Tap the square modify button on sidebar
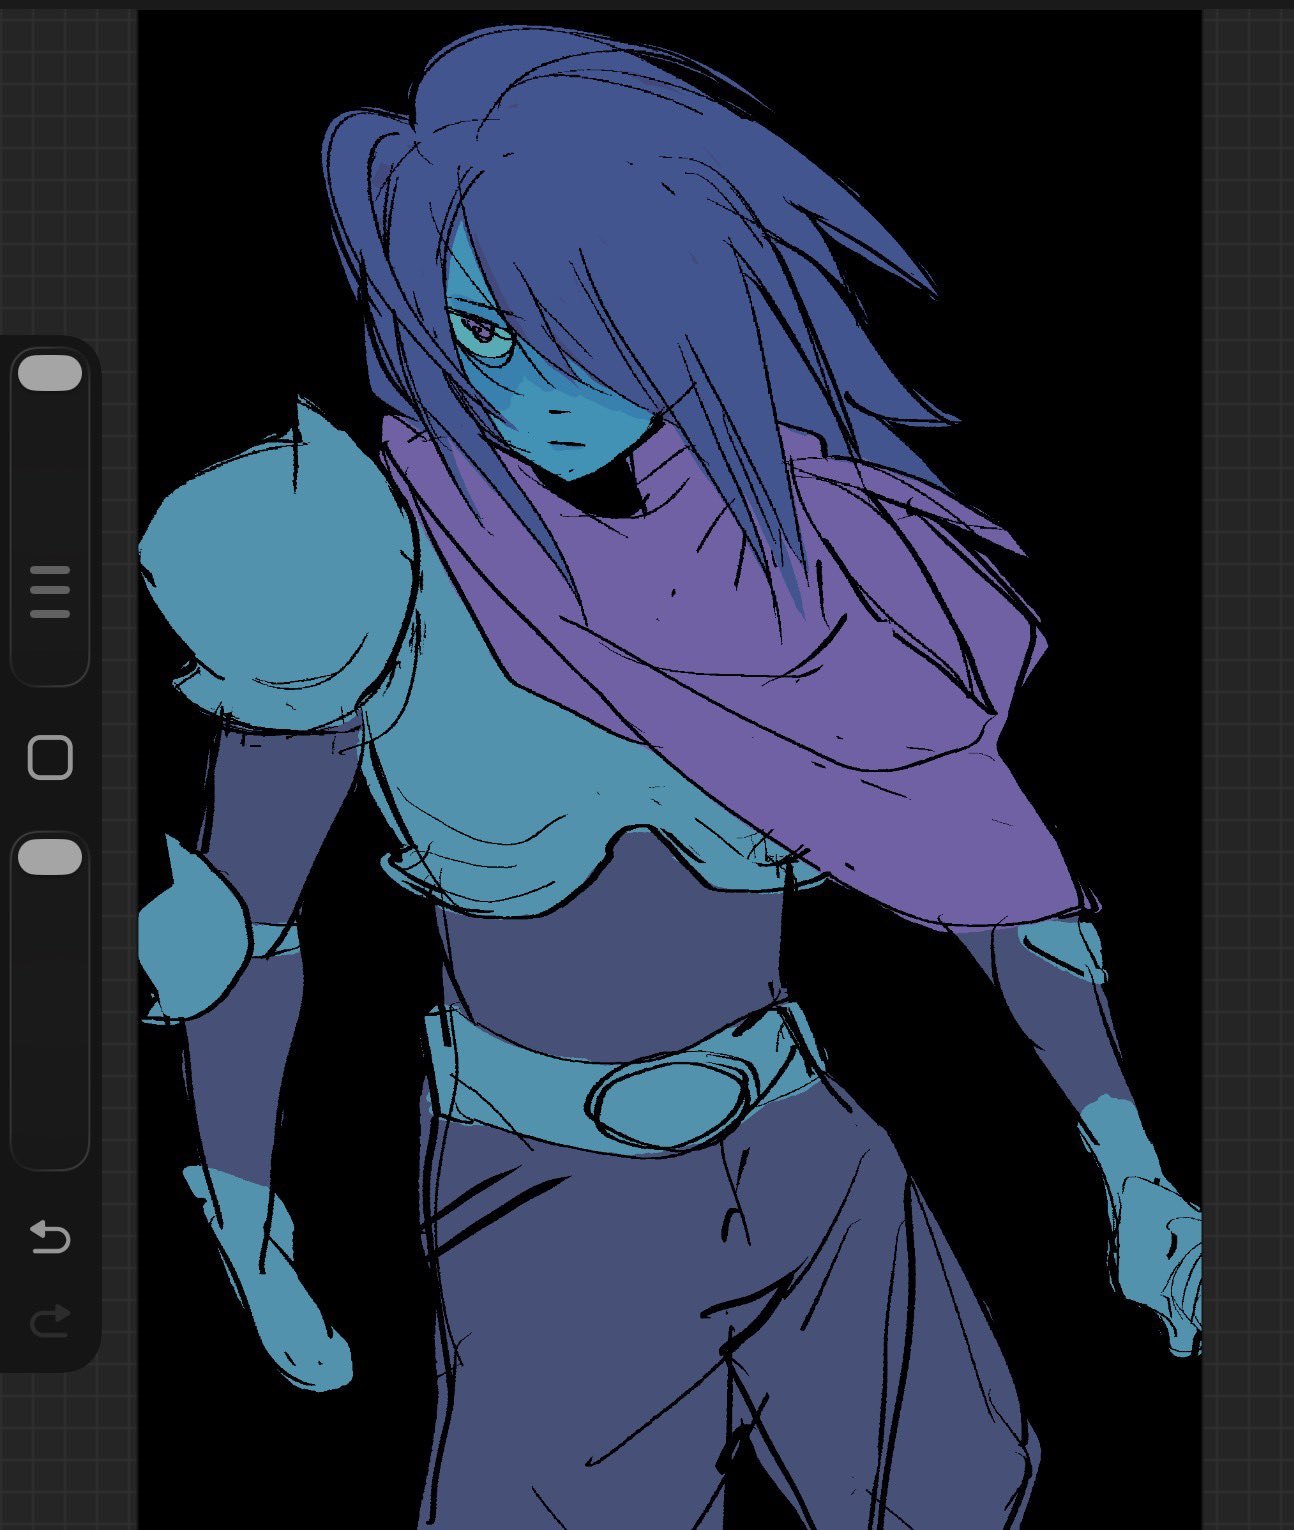 [x=50, y=758]
